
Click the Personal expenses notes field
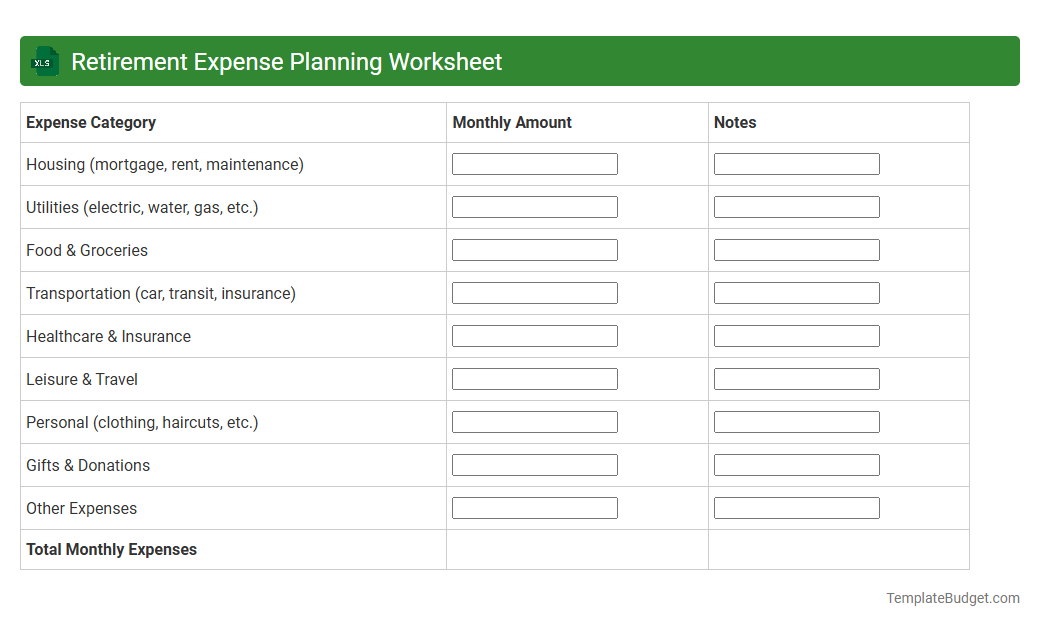[x=796, y=421]
